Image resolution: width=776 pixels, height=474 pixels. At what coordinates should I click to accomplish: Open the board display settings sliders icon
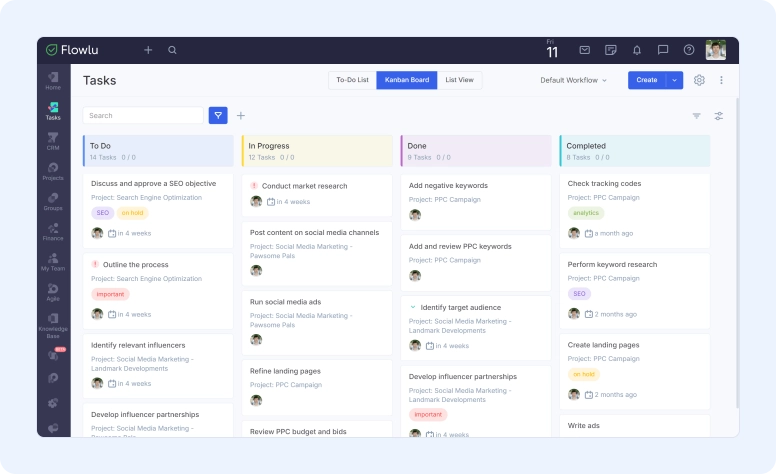719,116
